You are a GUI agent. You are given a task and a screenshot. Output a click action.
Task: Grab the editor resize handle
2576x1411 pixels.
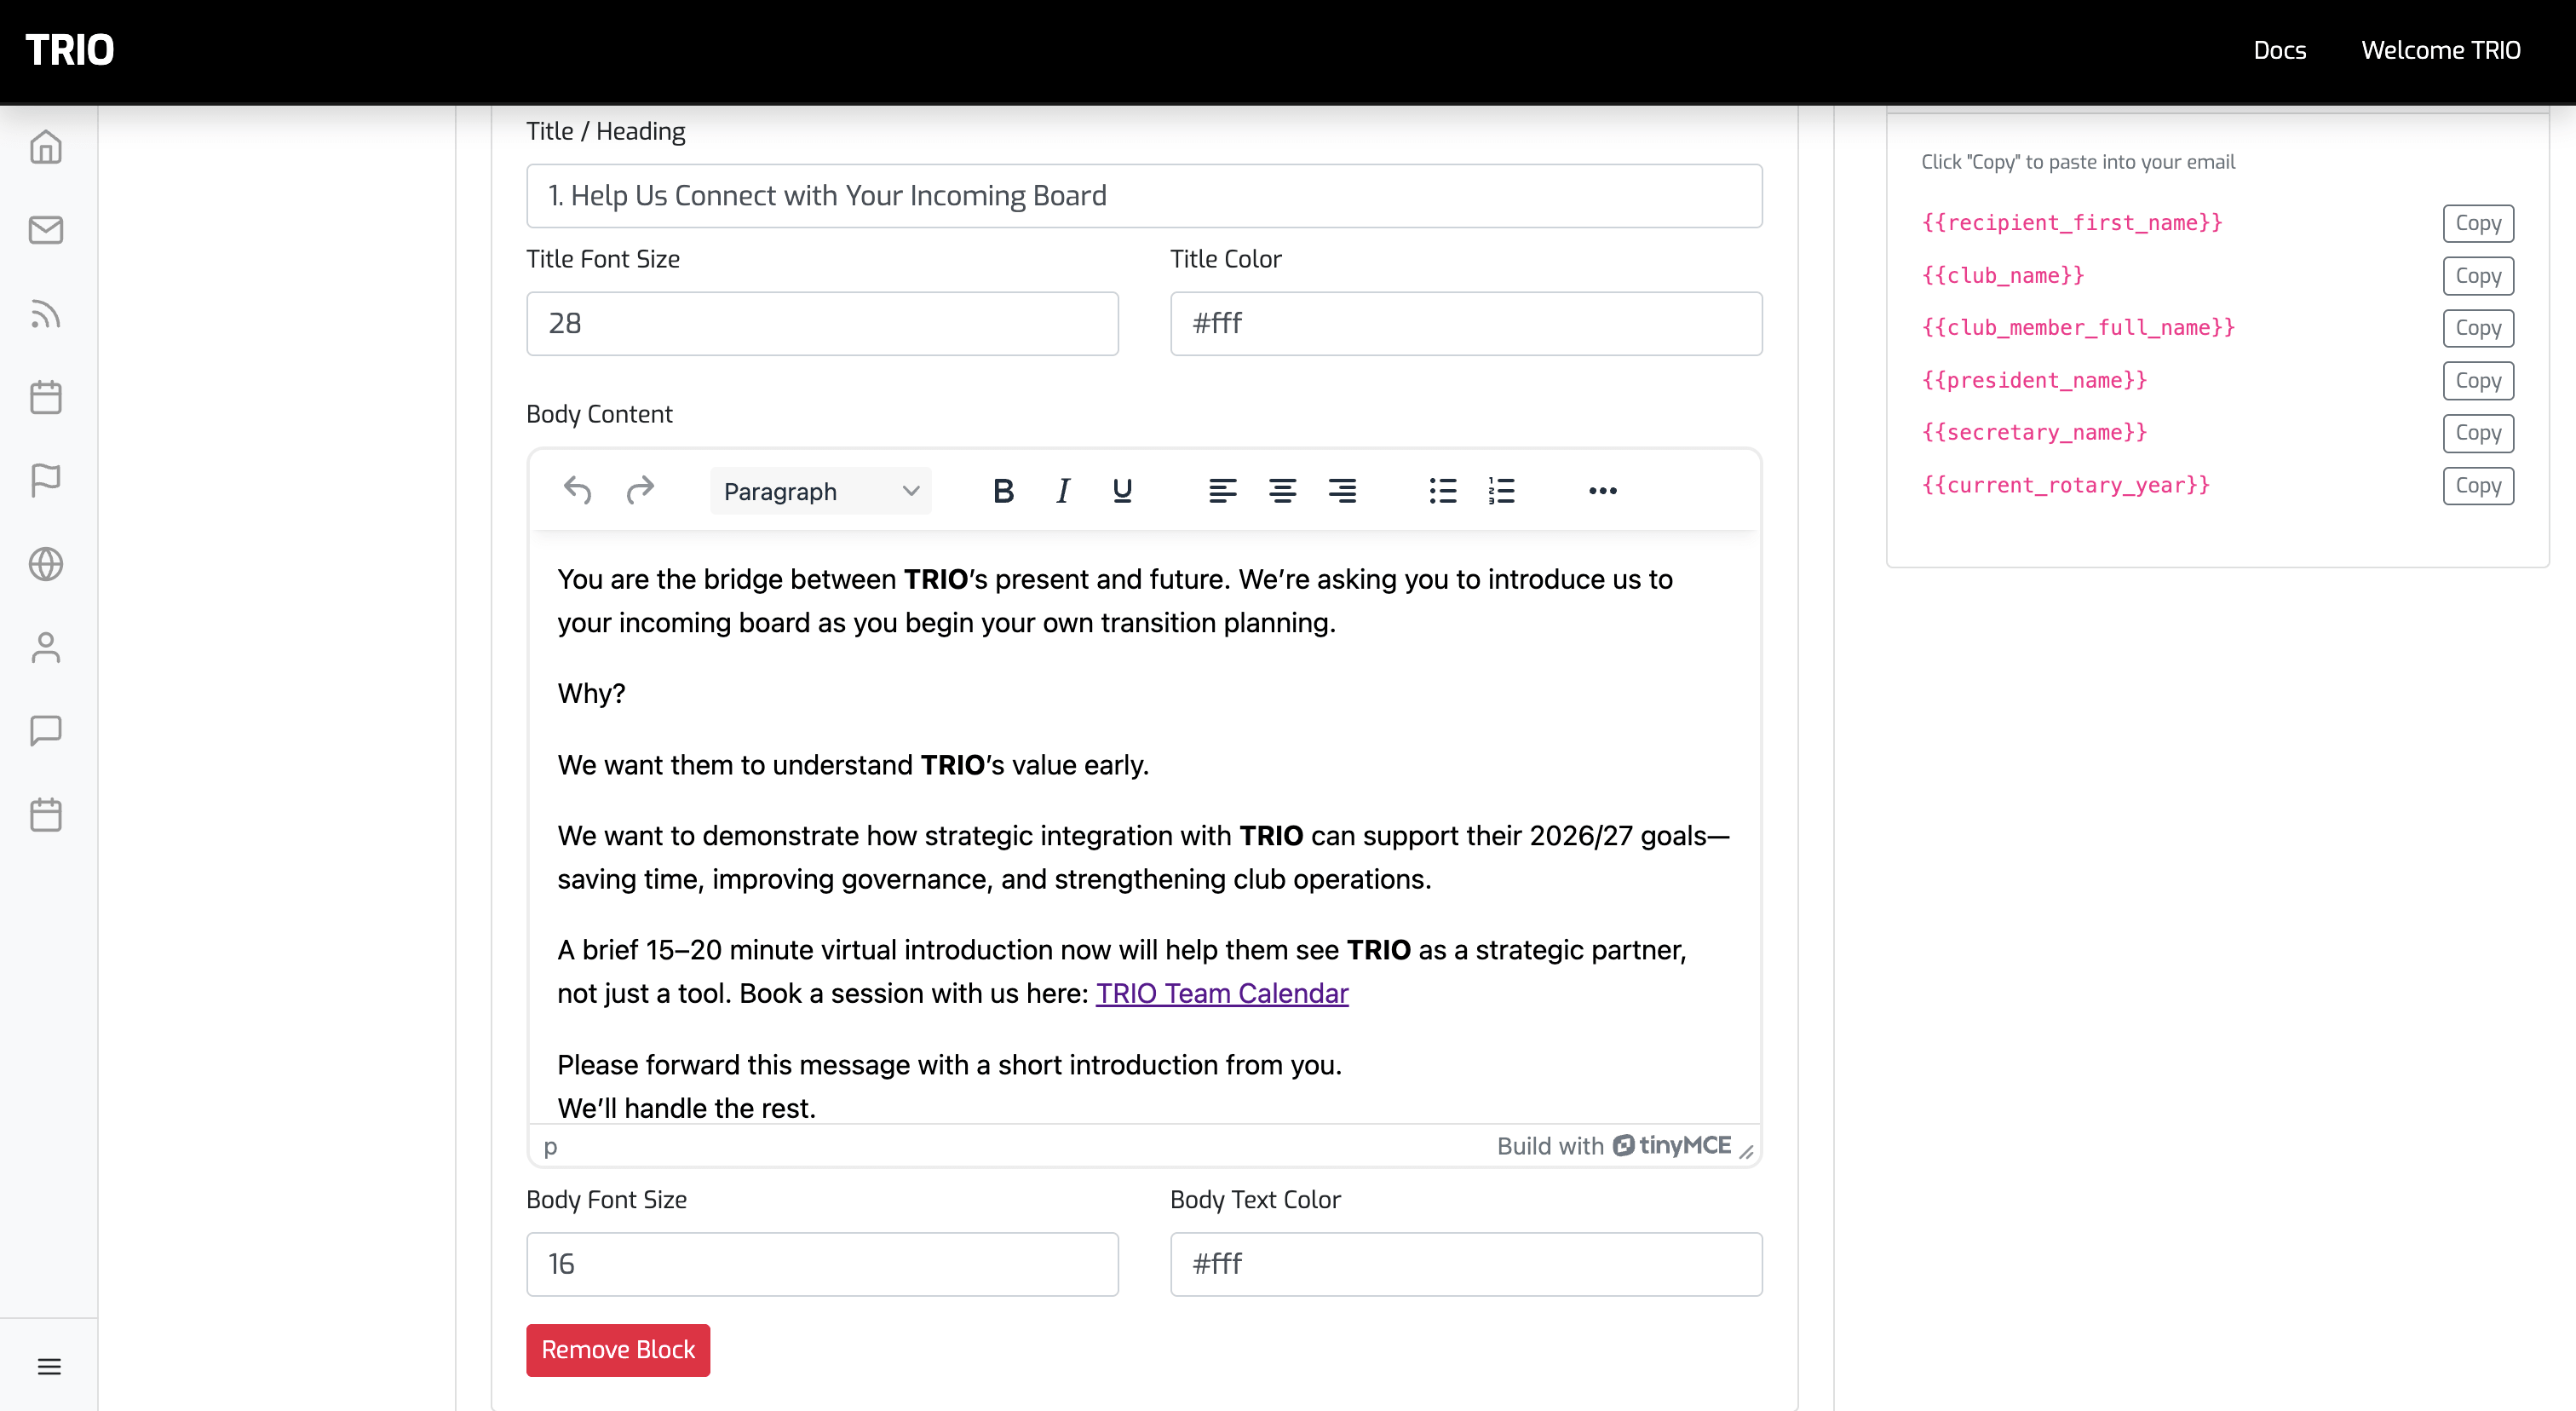pos(1746,1151)
